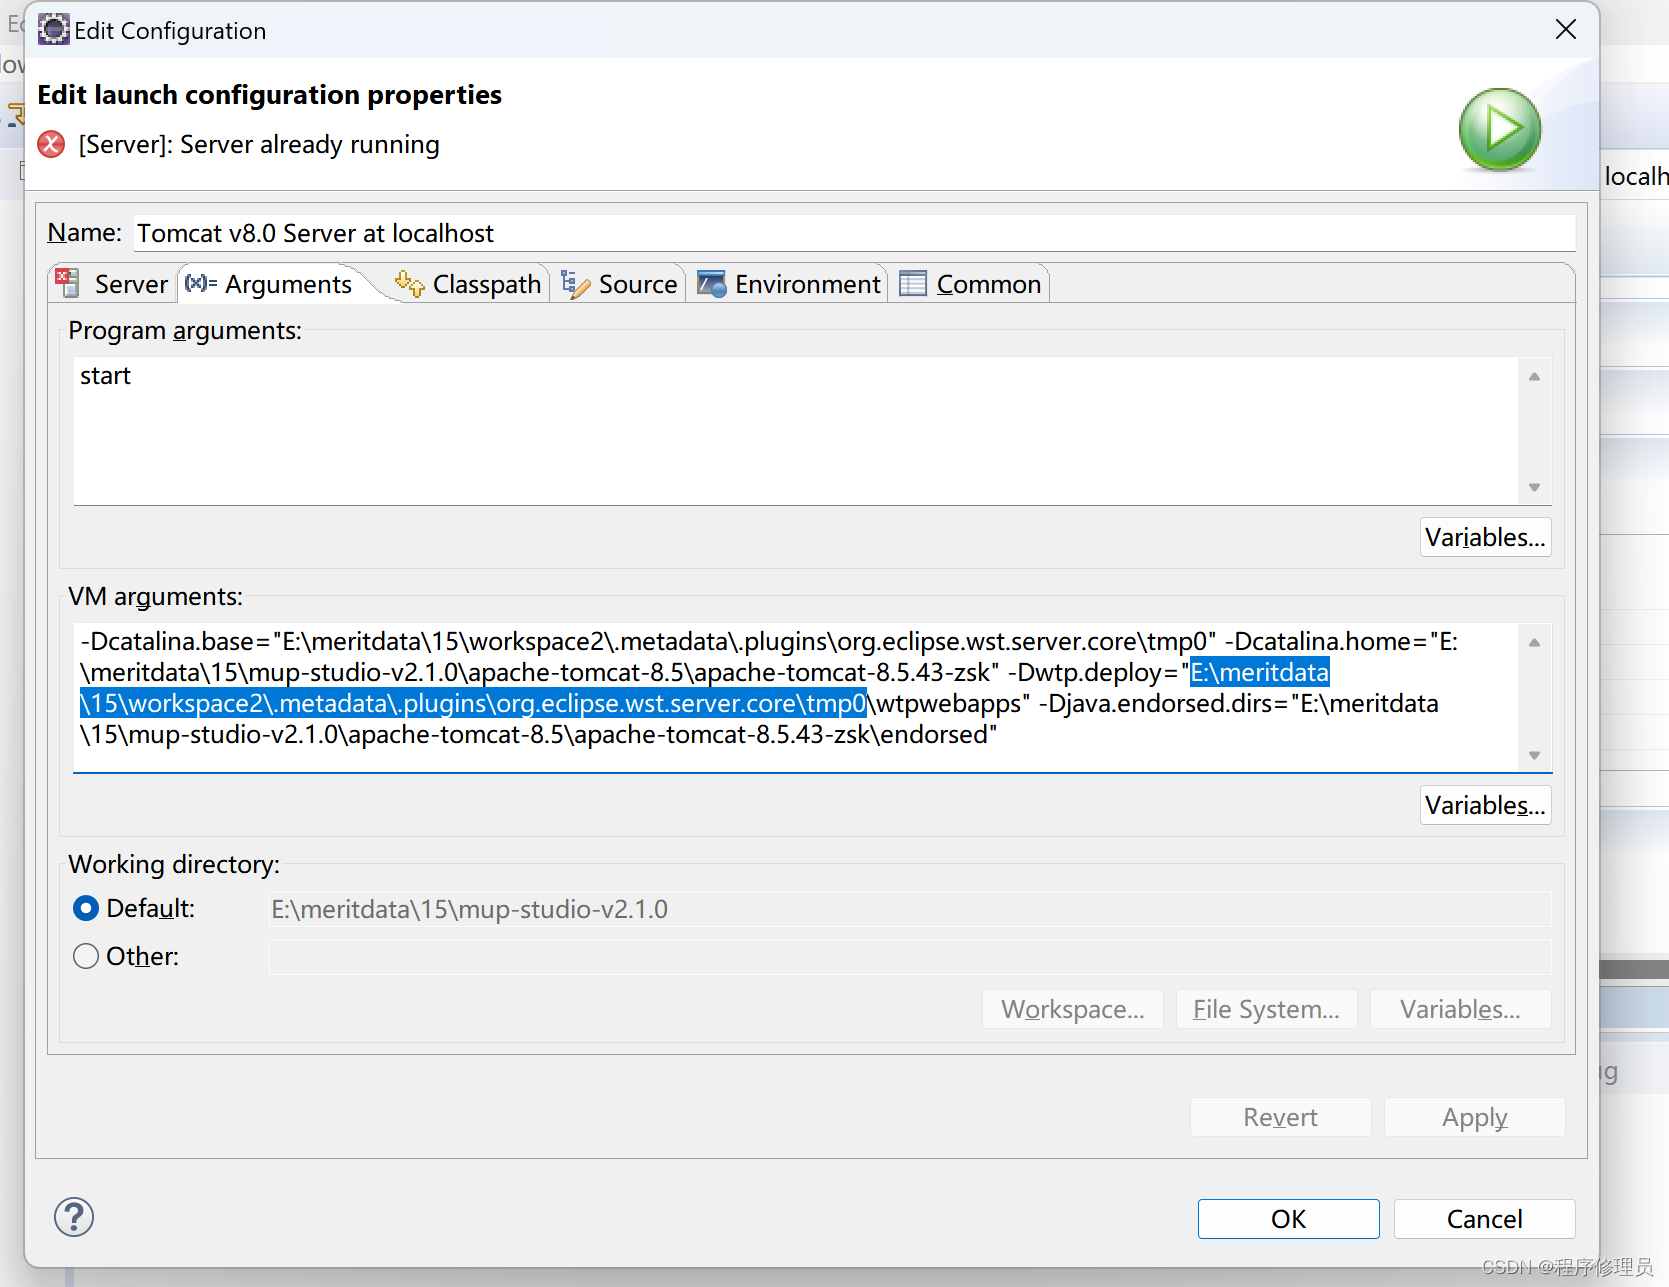Click the Server tab icon
Image resolution: width=1669 pixels, height=1287 pixels.
pos(68,283)
